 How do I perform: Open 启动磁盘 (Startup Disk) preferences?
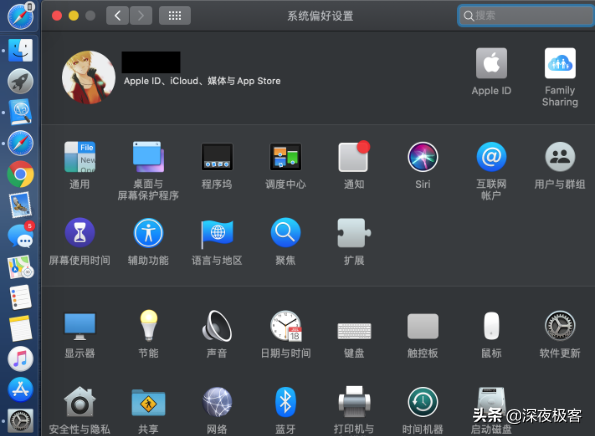(x=491, y=402)
